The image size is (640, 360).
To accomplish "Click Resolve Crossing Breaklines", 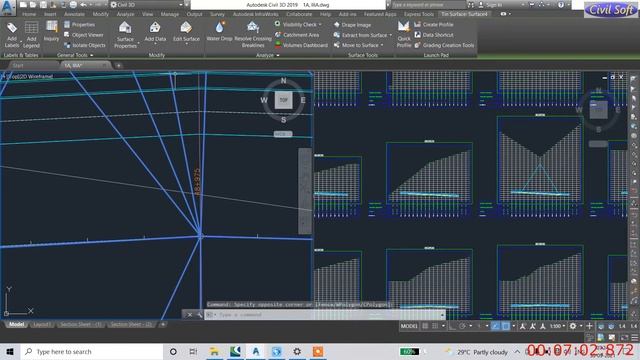I will pyautogui.click(x=253, y=35).
